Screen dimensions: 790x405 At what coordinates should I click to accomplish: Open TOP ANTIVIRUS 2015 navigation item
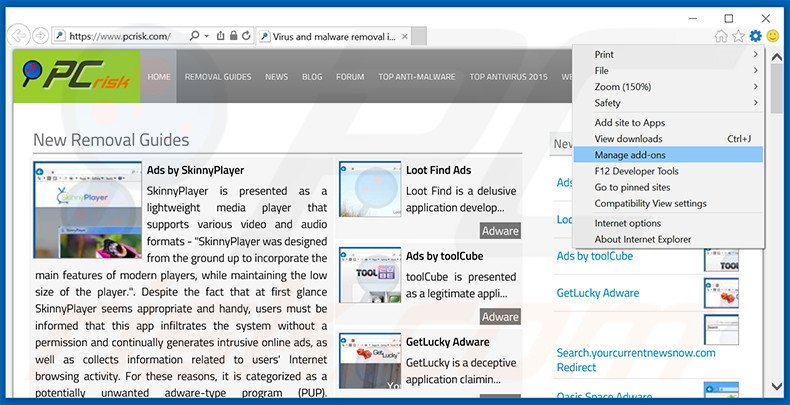click(x=508, y=77)
